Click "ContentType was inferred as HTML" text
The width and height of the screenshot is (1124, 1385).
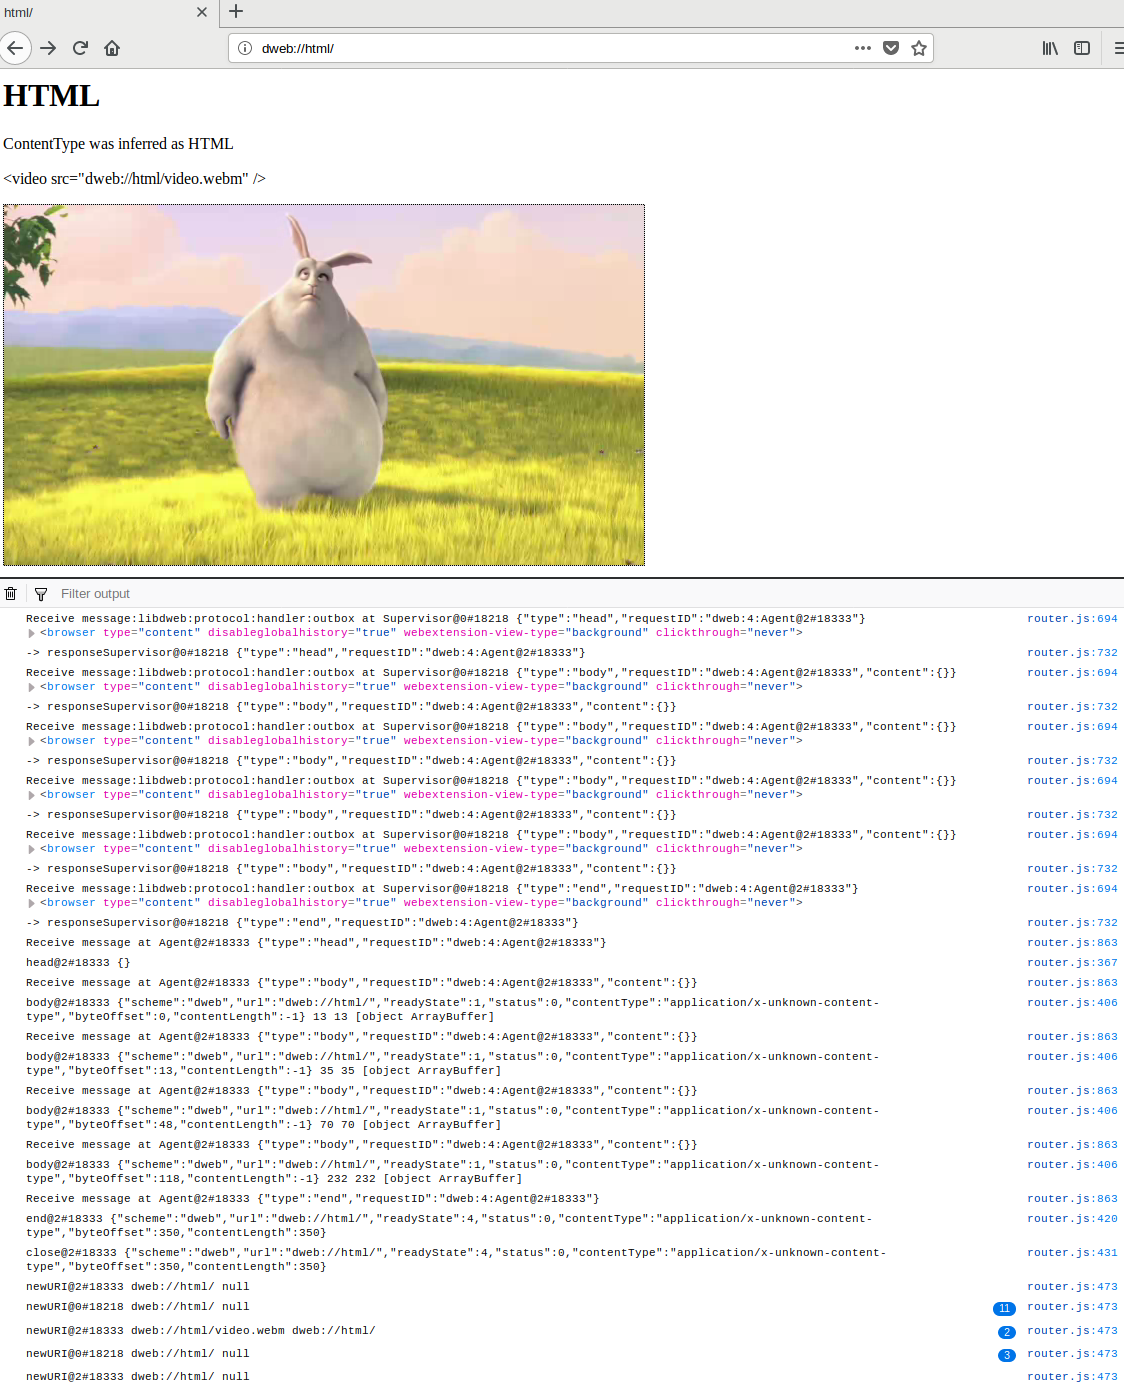coord(118,144)
